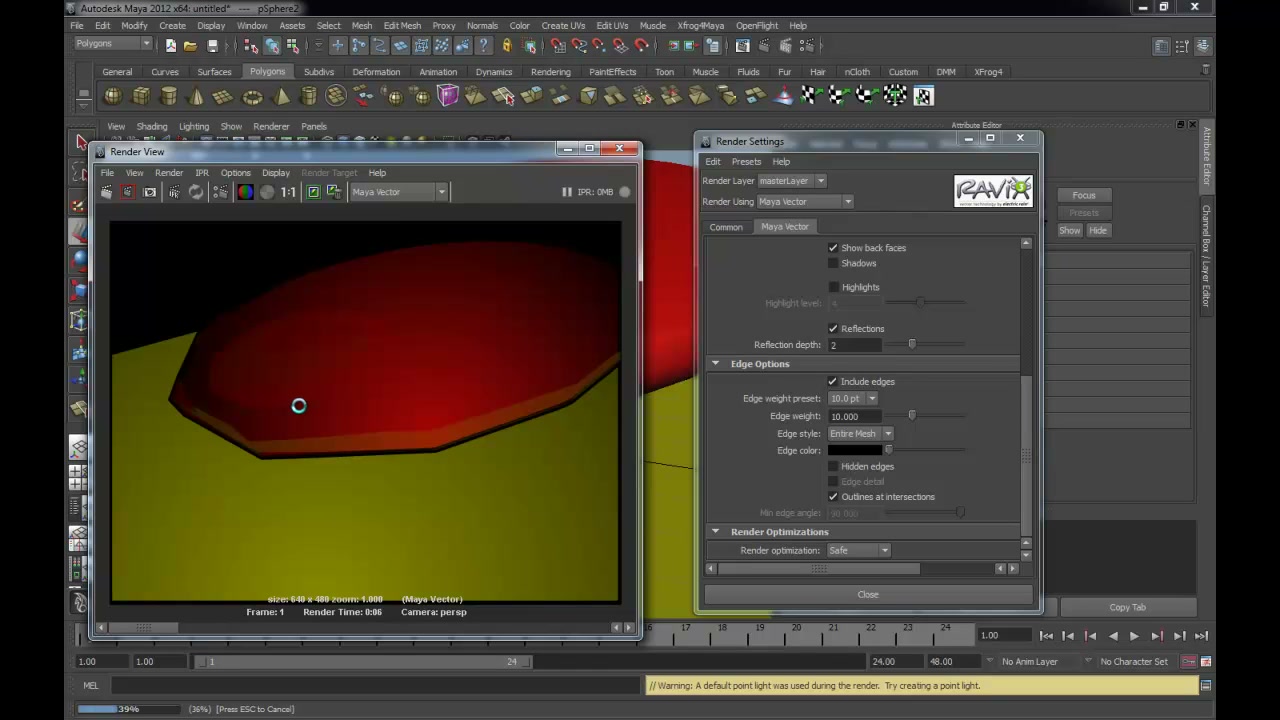Click the checkered UV editor shelf icon
The image size is (1280, 720).
[923, 96]
